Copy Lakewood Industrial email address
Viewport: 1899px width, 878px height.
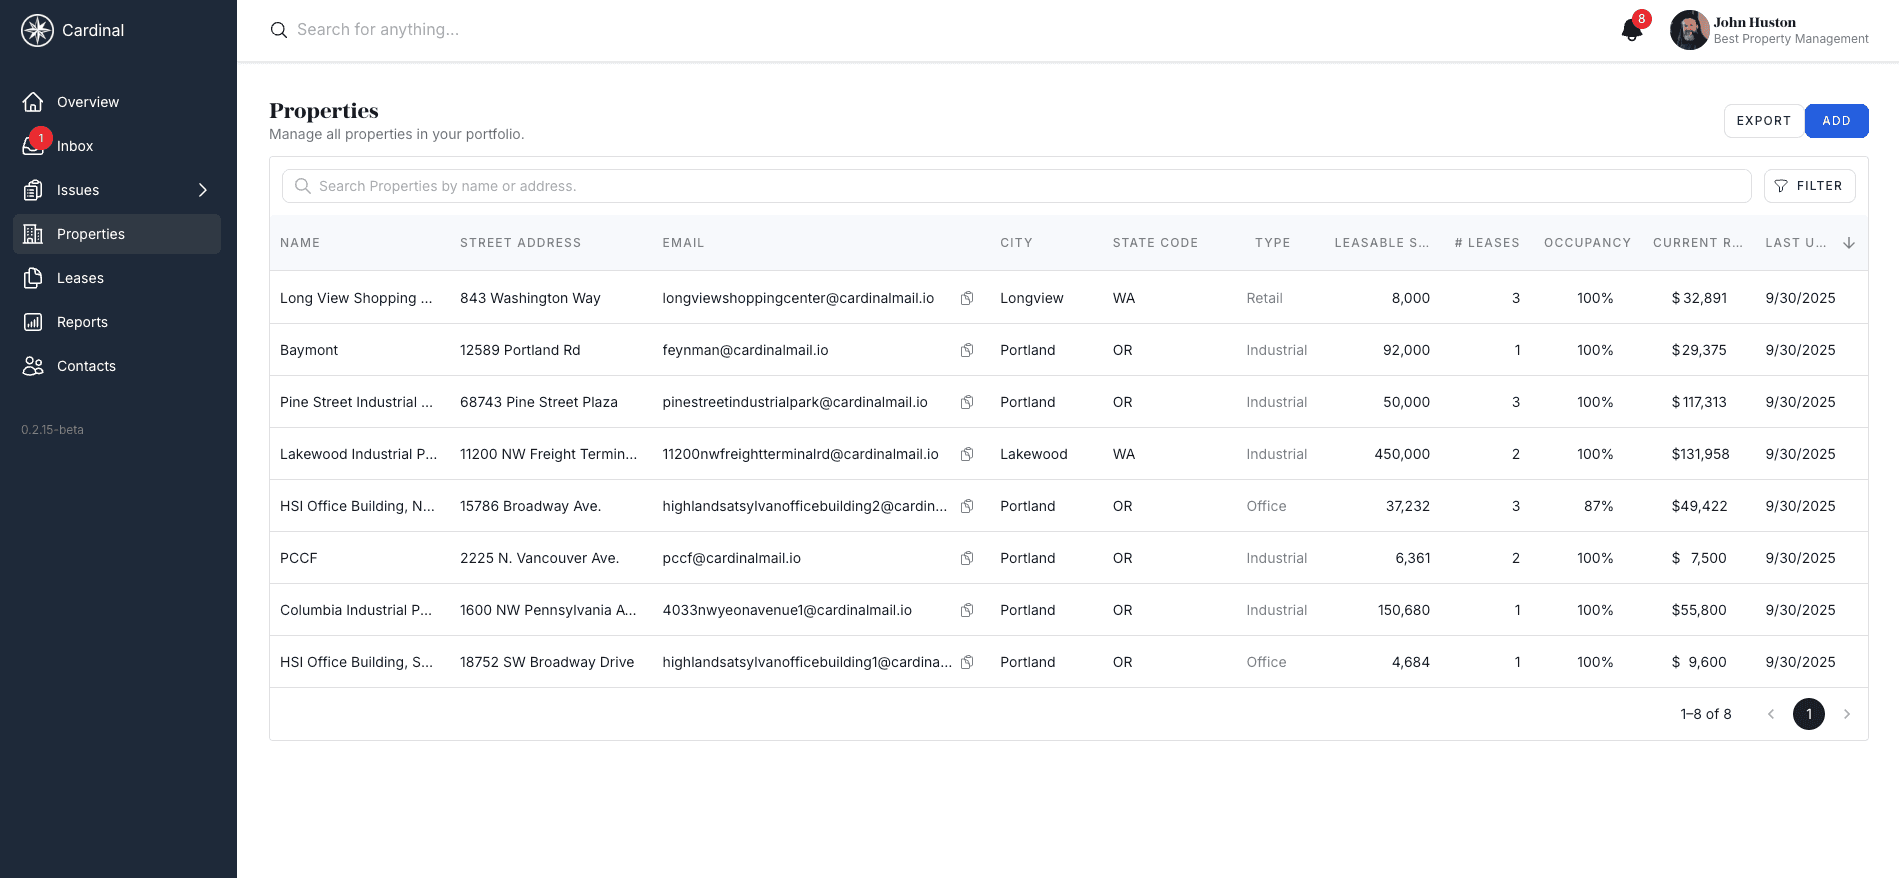(967, 454)
